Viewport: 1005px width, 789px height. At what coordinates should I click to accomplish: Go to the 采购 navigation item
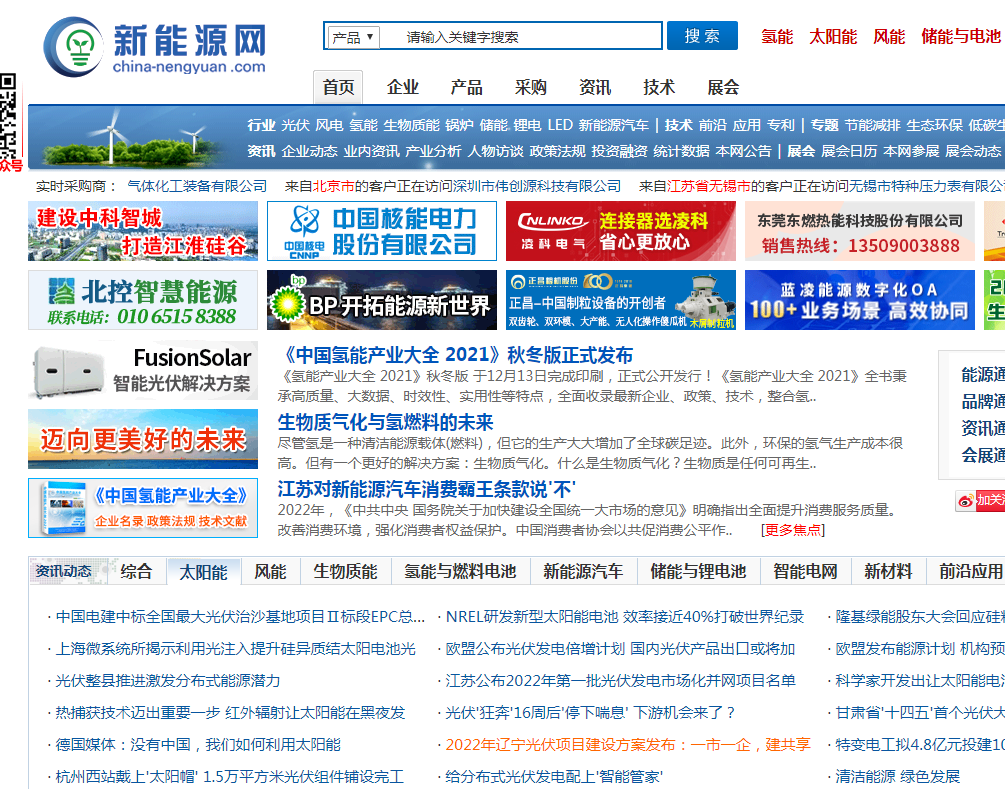[x=531, y=87]
